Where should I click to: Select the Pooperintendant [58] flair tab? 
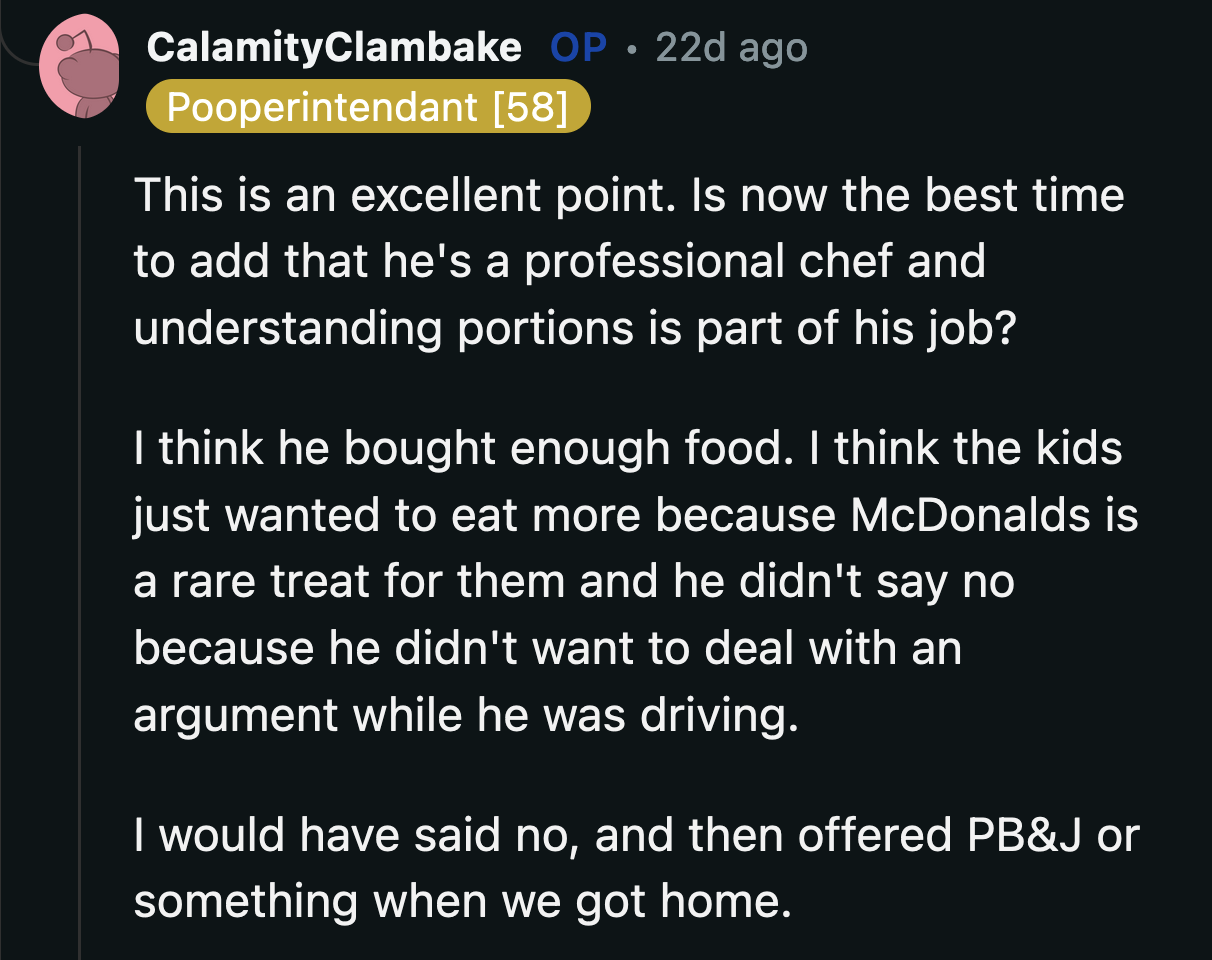pos(368,106)
